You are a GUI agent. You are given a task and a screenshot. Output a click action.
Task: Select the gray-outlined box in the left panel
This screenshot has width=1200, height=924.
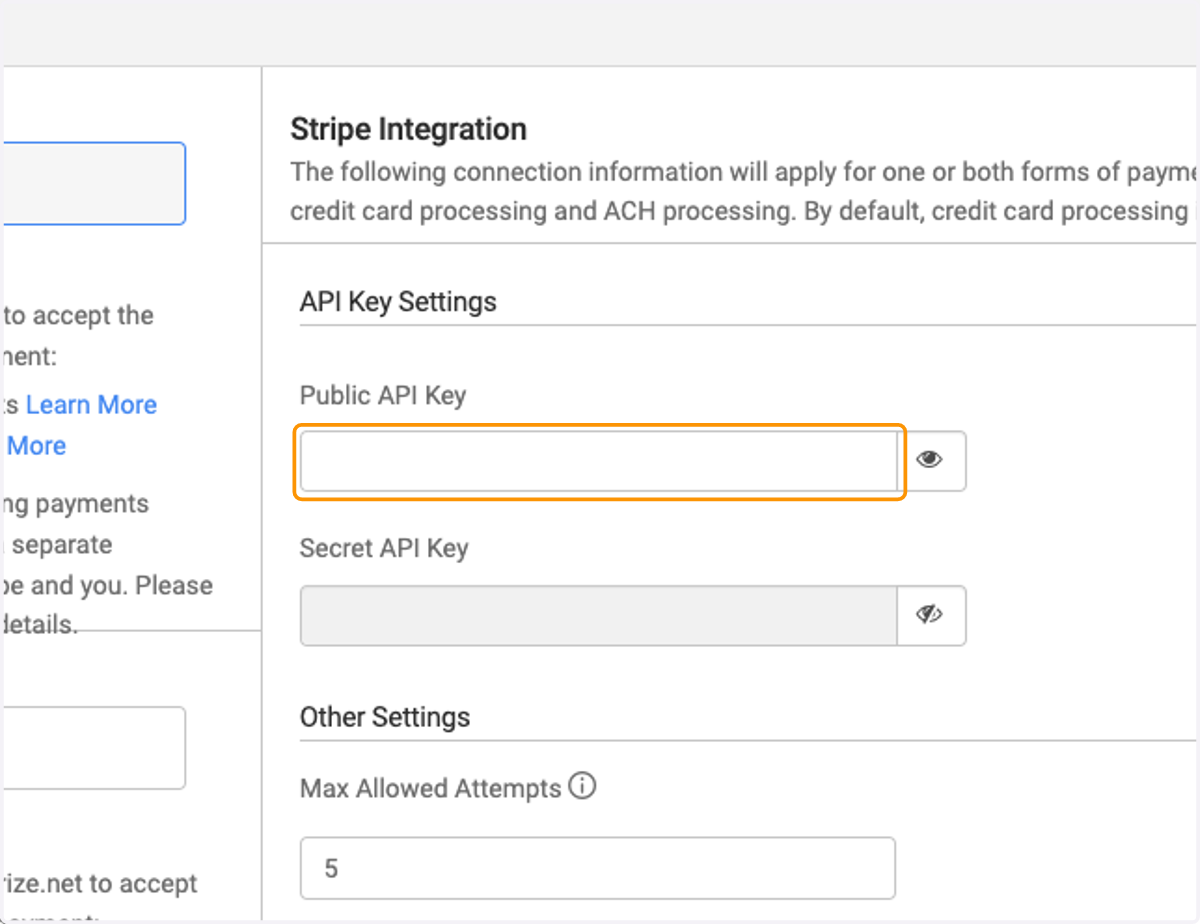coord(93,748)
